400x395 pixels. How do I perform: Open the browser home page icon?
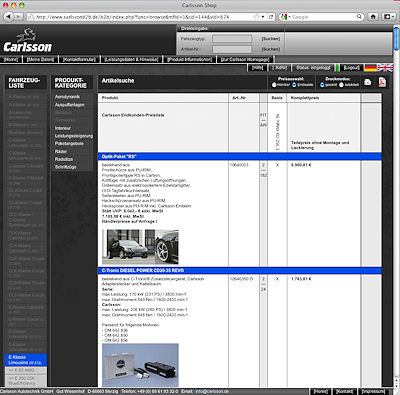click(373, 16)
